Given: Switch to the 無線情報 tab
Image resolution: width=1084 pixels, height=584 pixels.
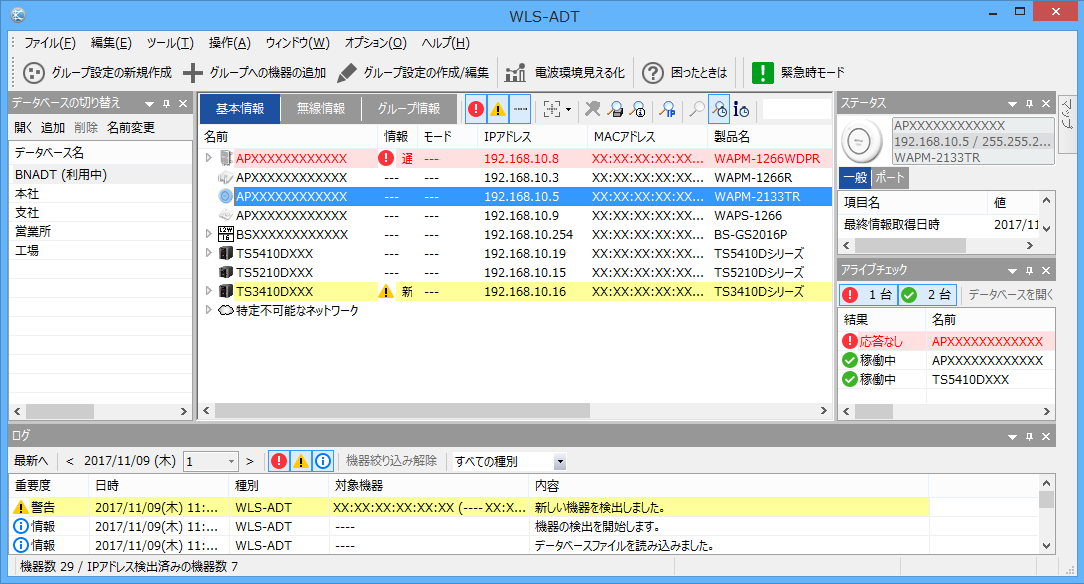Looking at the screenshot, I should [321, 109].
